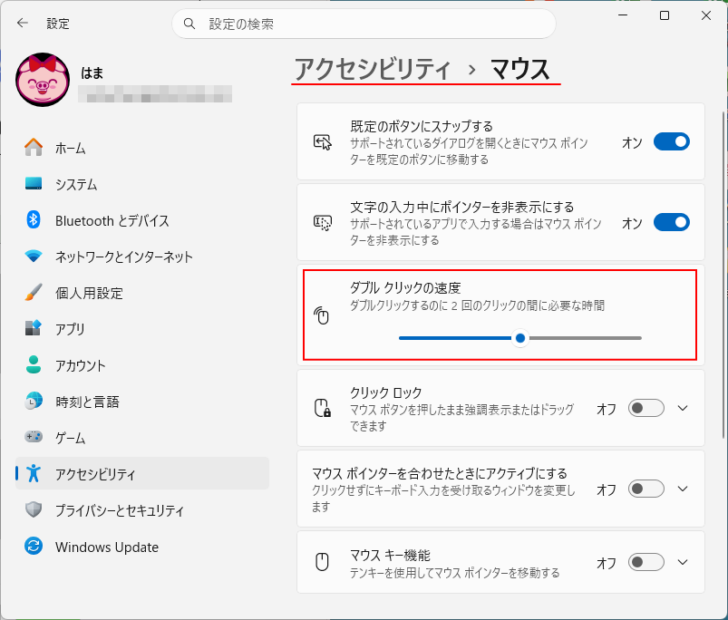Click the Apps icon in sidebar
728x620 pixels.
[x=33, y=328]
